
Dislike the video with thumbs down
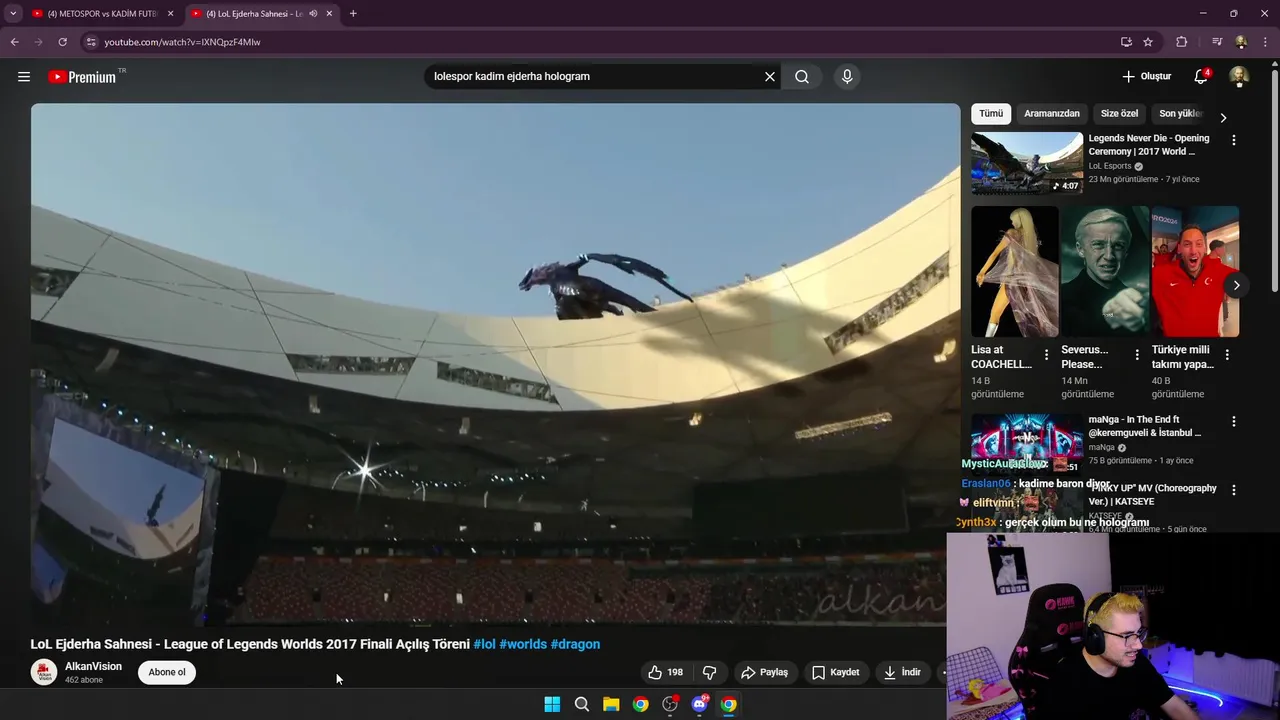tap(710, 672)
